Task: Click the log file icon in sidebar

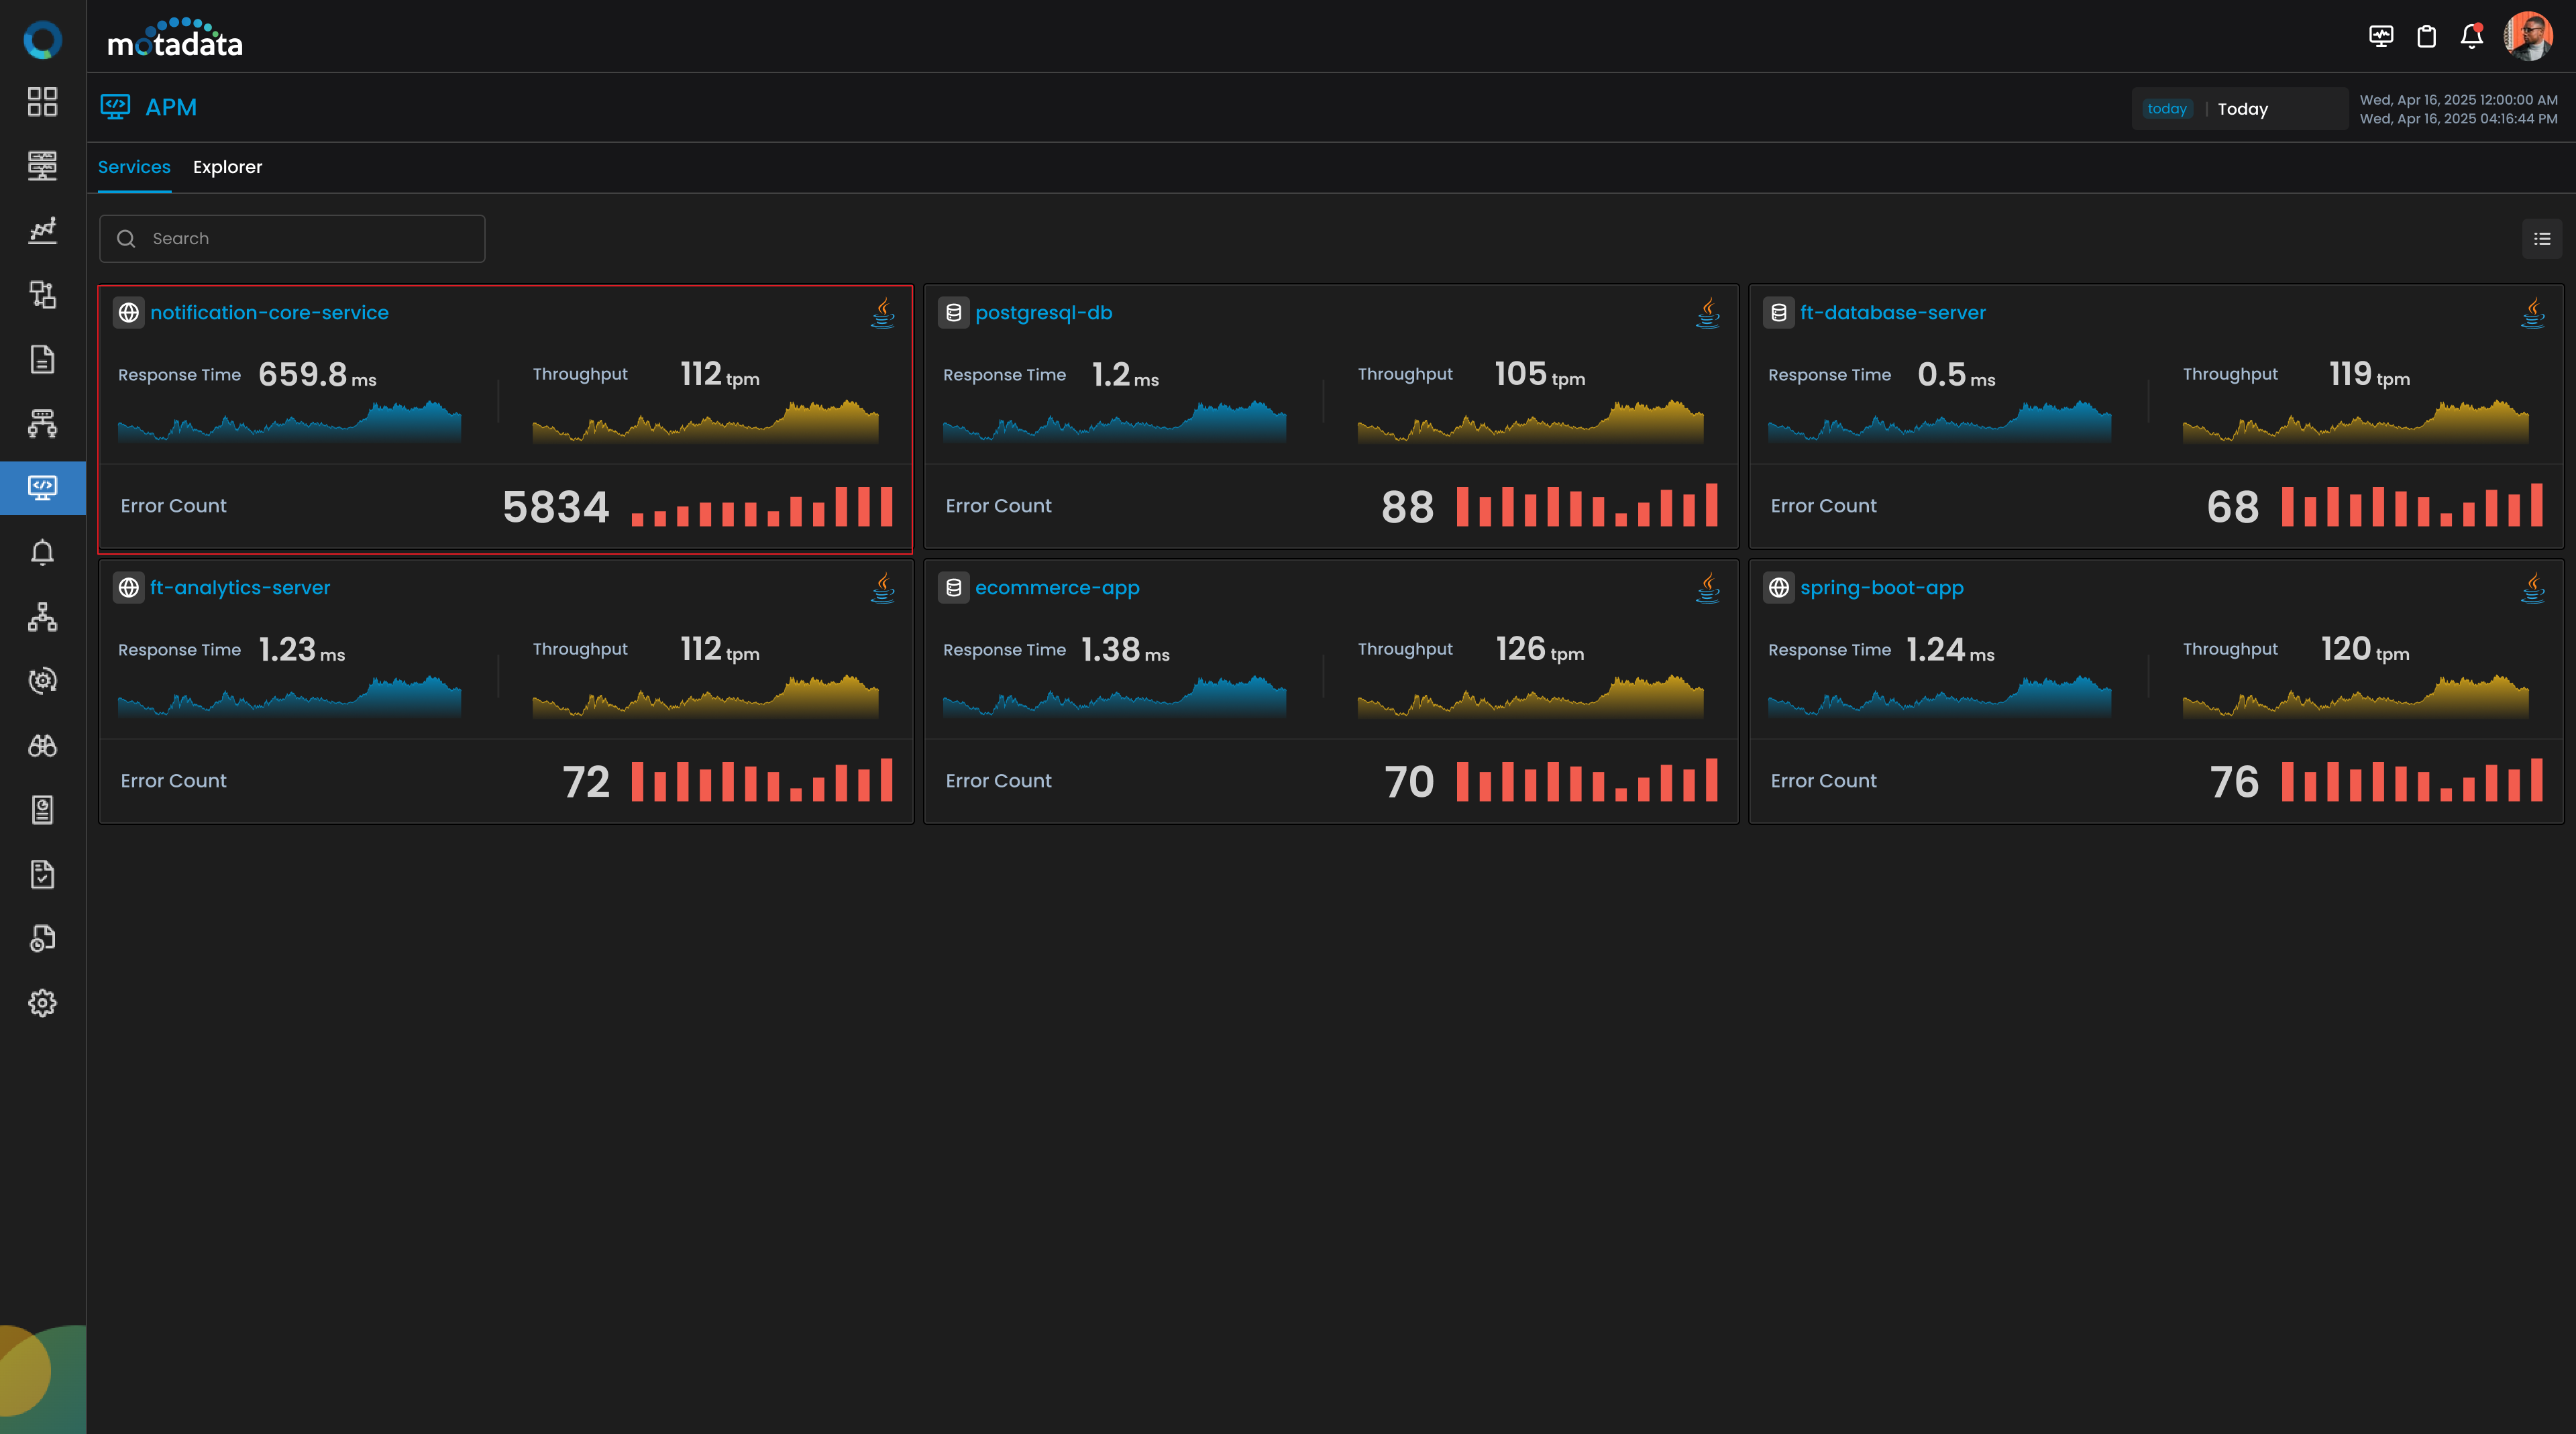Action: 42,359
